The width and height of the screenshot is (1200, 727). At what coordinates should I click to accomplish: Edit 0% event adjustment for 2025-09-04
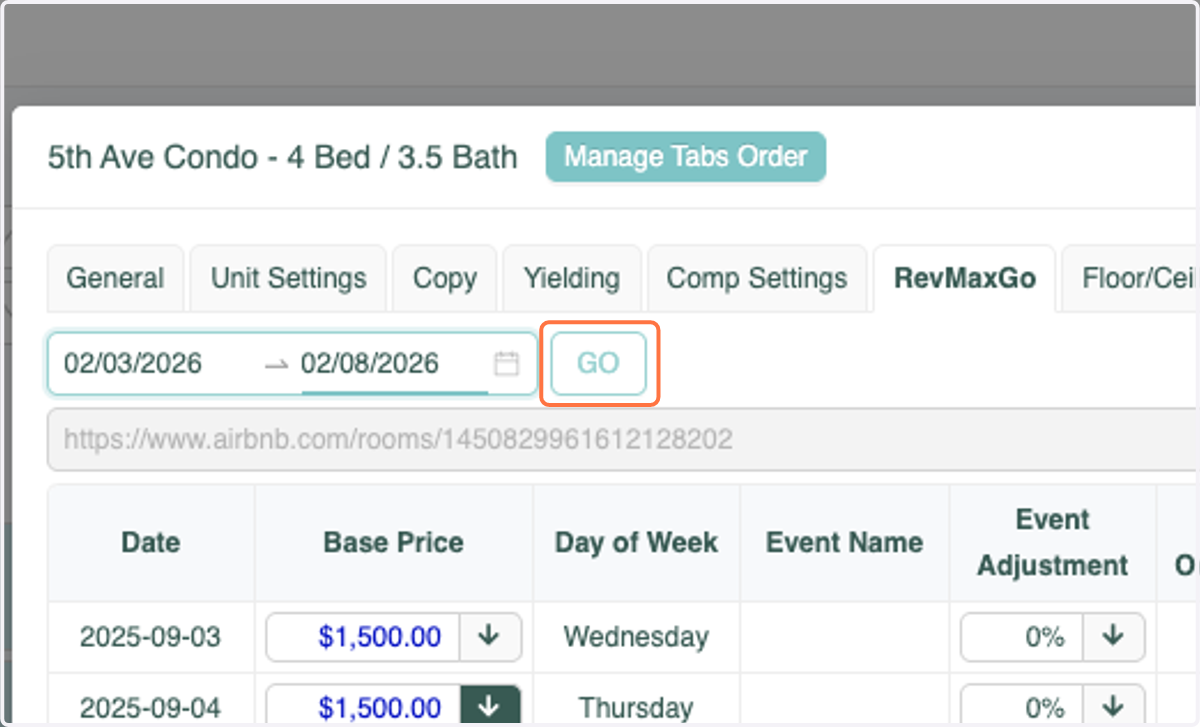(x=1022, y=706)
